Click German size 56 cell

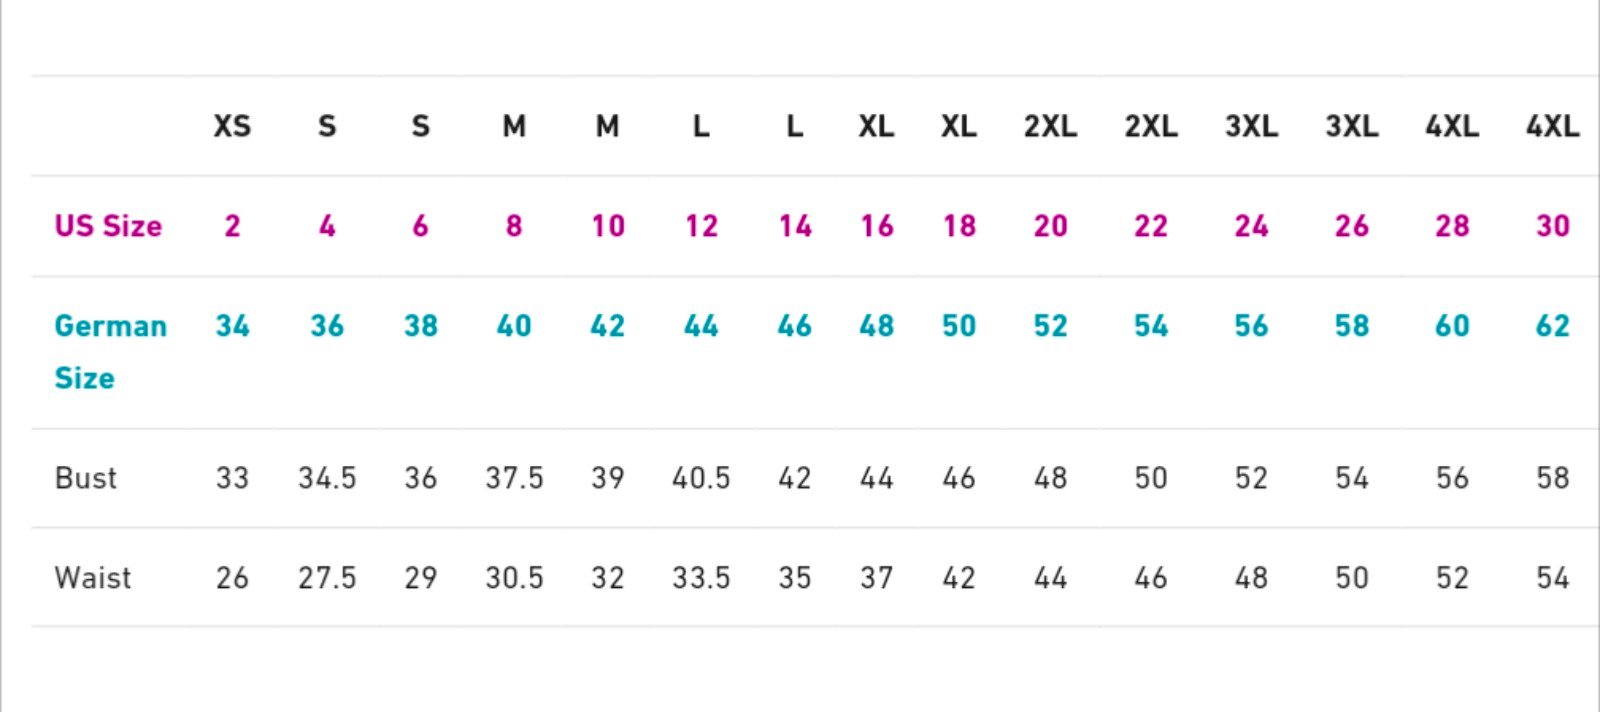[1251, 326]
